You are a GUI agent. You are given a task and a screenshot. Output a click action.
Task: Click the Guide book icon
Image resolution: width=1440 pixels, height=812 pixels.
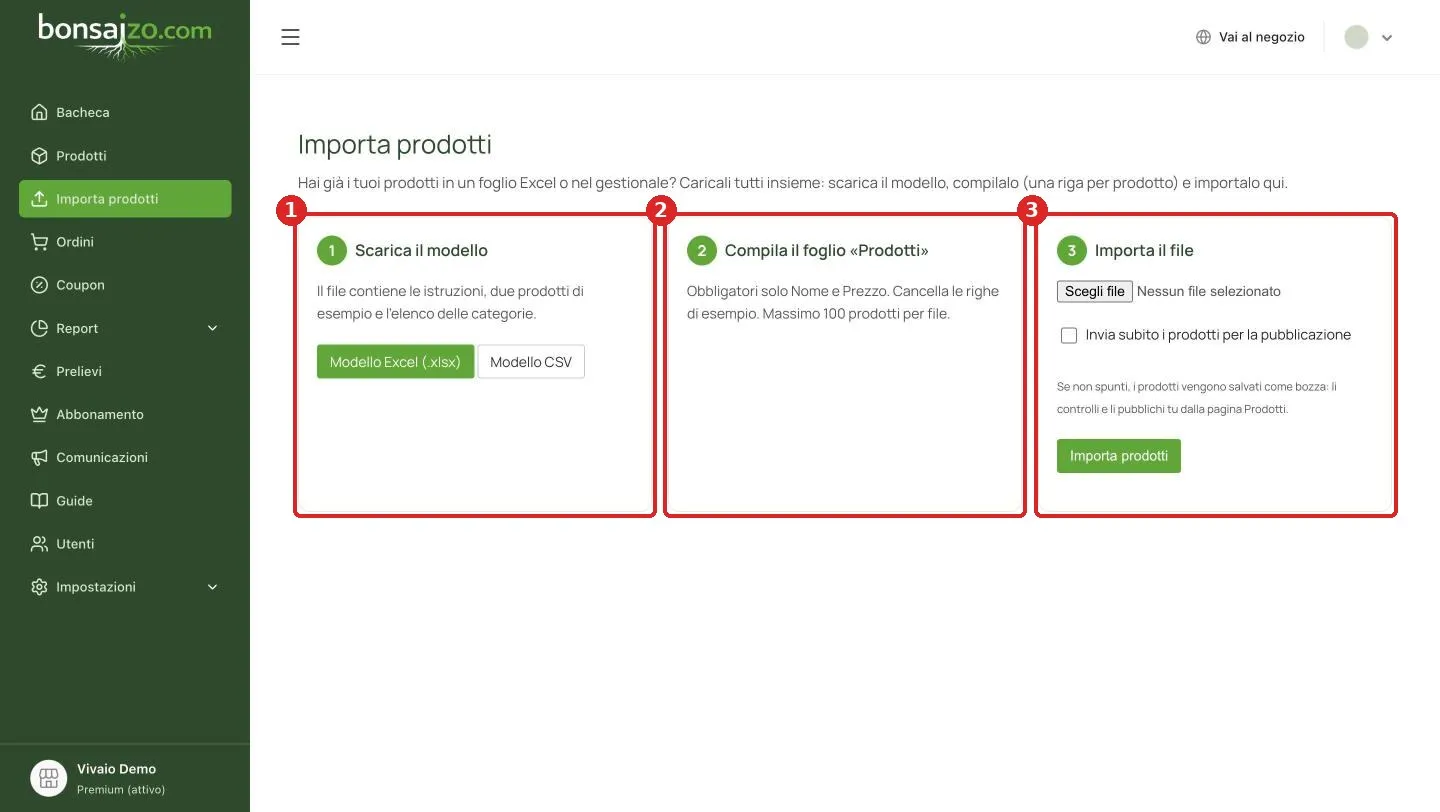(39, 500)
